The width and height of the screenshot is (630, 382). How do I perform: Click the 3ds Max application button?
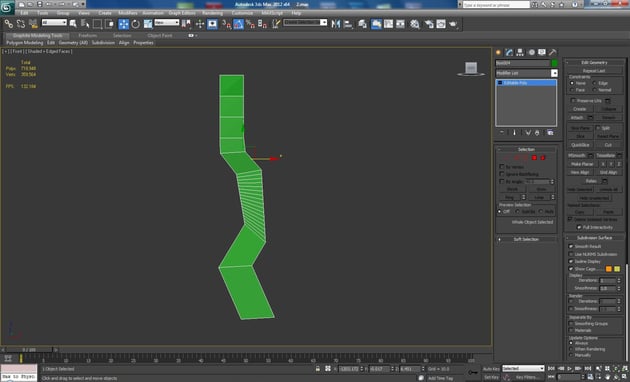click(x=7, y=7)
